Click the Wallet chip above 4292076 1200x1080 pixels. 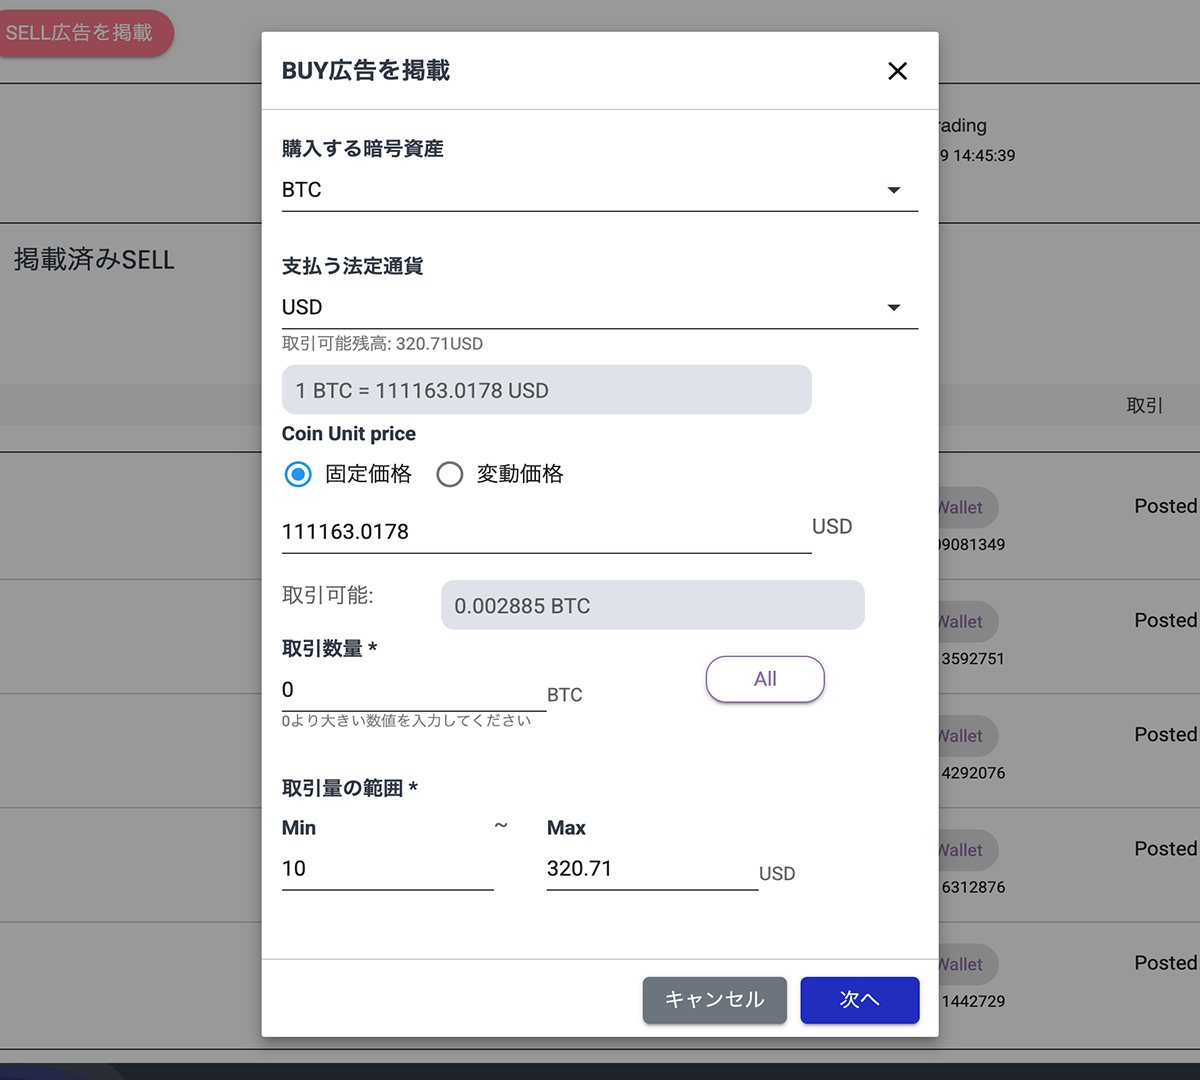click(x=966, y=736)
